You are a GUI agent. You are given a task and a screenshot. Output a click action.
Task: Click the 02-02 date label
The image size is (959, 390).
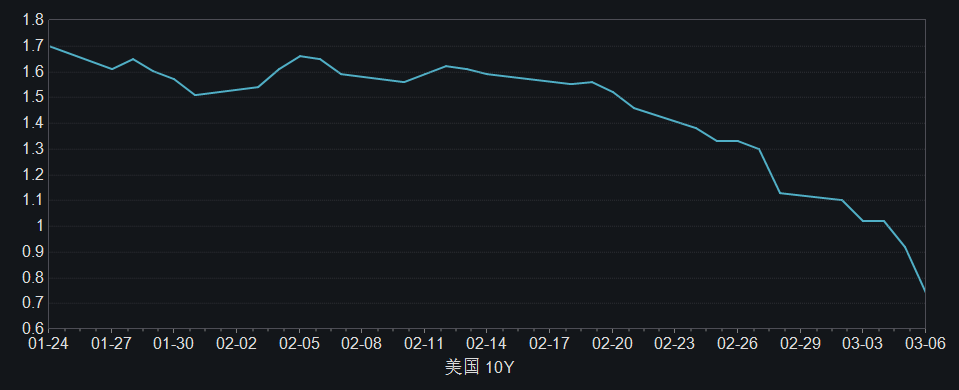pos(237,344)
